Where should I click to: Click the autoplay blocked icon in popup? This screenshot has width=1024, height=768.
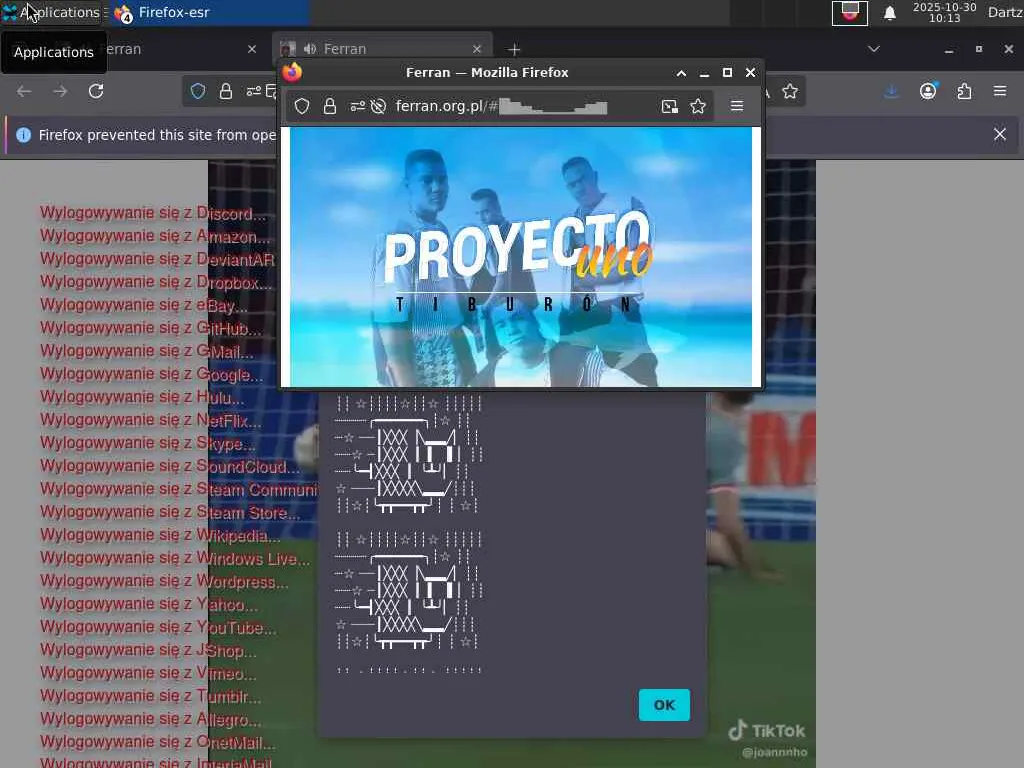click(x=378, y=106)
